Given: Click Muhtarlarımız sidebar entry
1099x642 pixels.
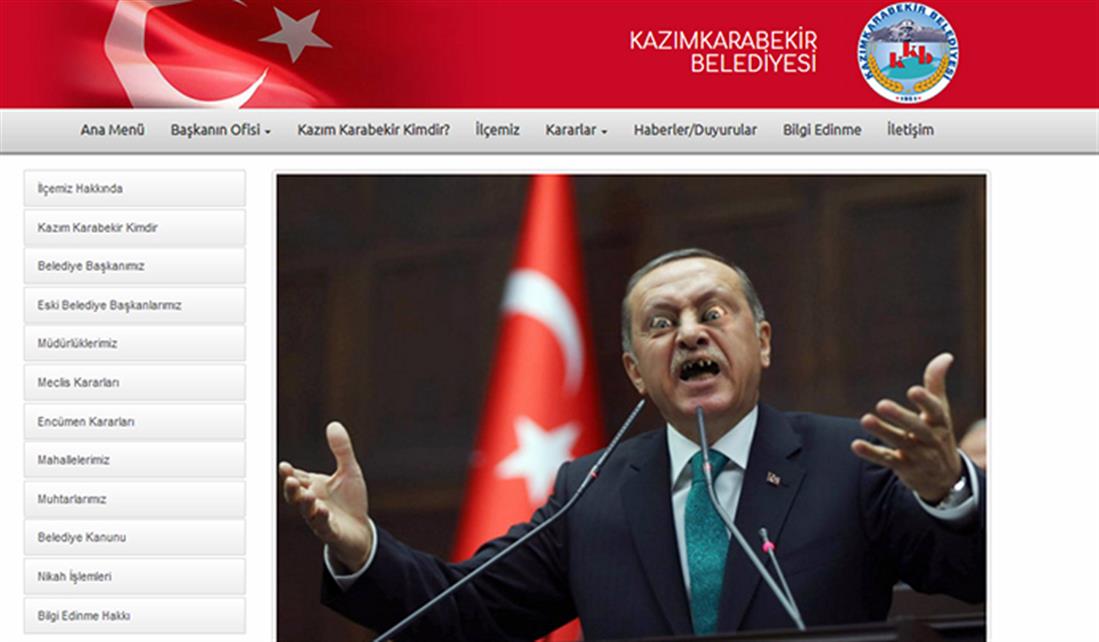Looking at the screenshot, I should coord(134,499).
